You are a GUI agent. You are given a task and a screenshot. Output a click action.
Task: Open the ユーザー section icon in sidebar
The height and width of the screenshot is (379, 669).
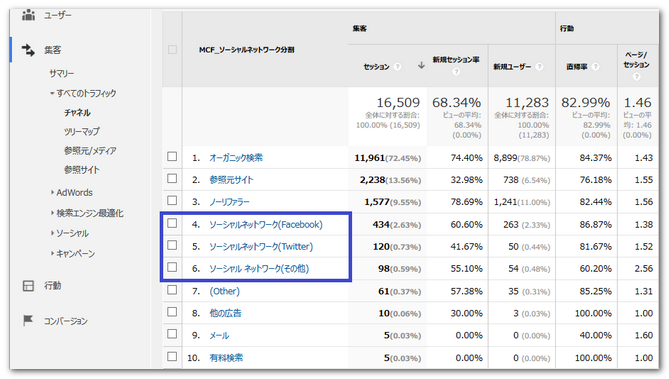tap(29, 15)
